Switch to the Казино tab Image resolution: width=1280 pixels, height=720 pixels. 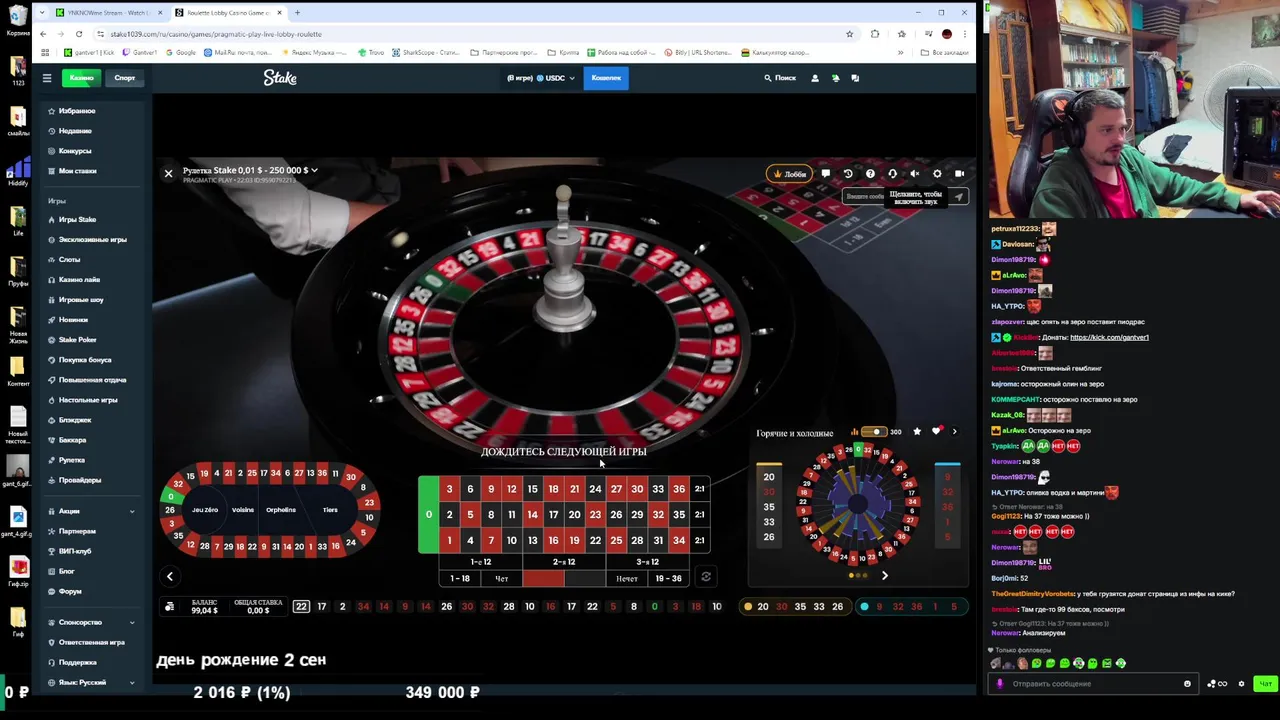(81, 77)
